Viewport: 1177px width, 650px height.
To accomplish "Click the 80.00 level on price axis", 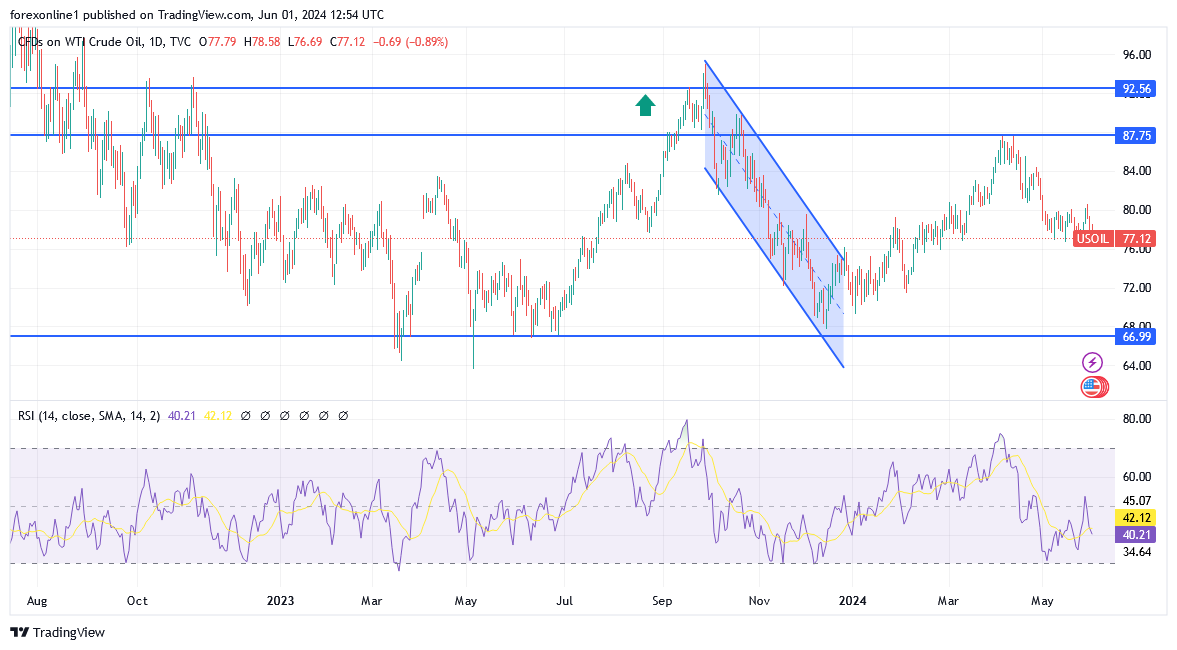I will [x=1137, y=210].
